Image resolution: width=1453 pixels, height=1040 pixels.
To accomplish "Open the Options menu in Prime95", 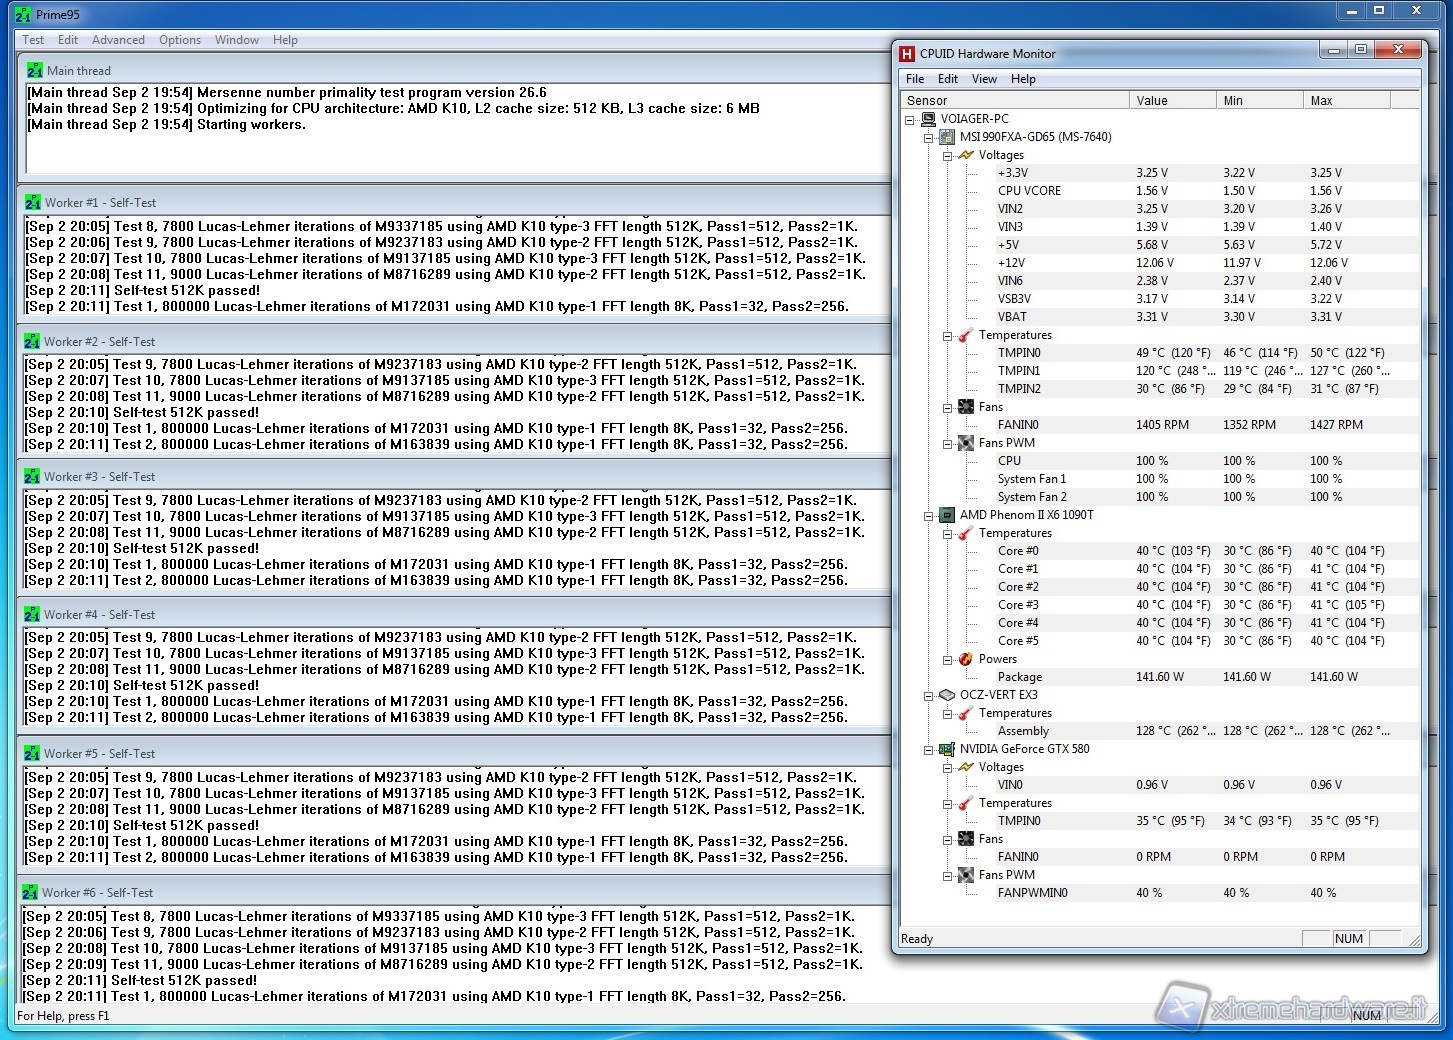I will tap(180, 40).
